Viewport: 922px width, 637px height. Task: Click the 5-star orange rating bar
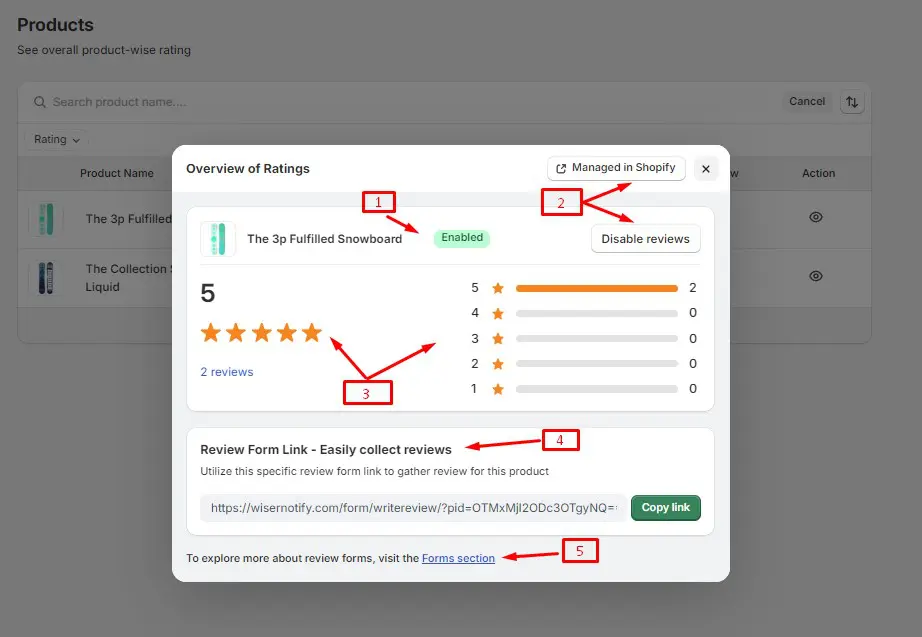tap(596, 288)
